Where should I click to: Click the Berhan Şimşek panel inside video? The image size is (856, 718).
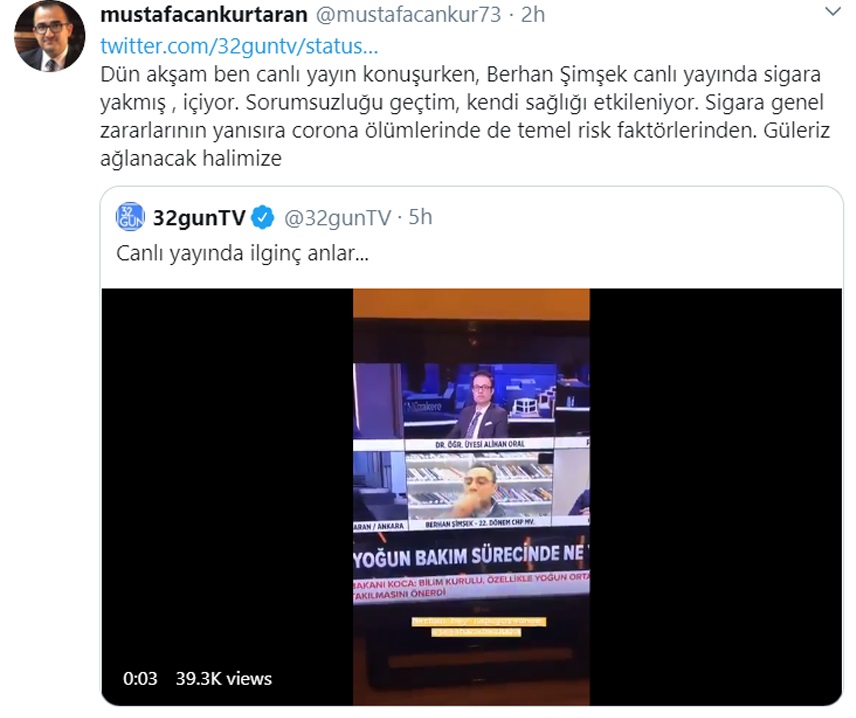(x=480, y=490)
